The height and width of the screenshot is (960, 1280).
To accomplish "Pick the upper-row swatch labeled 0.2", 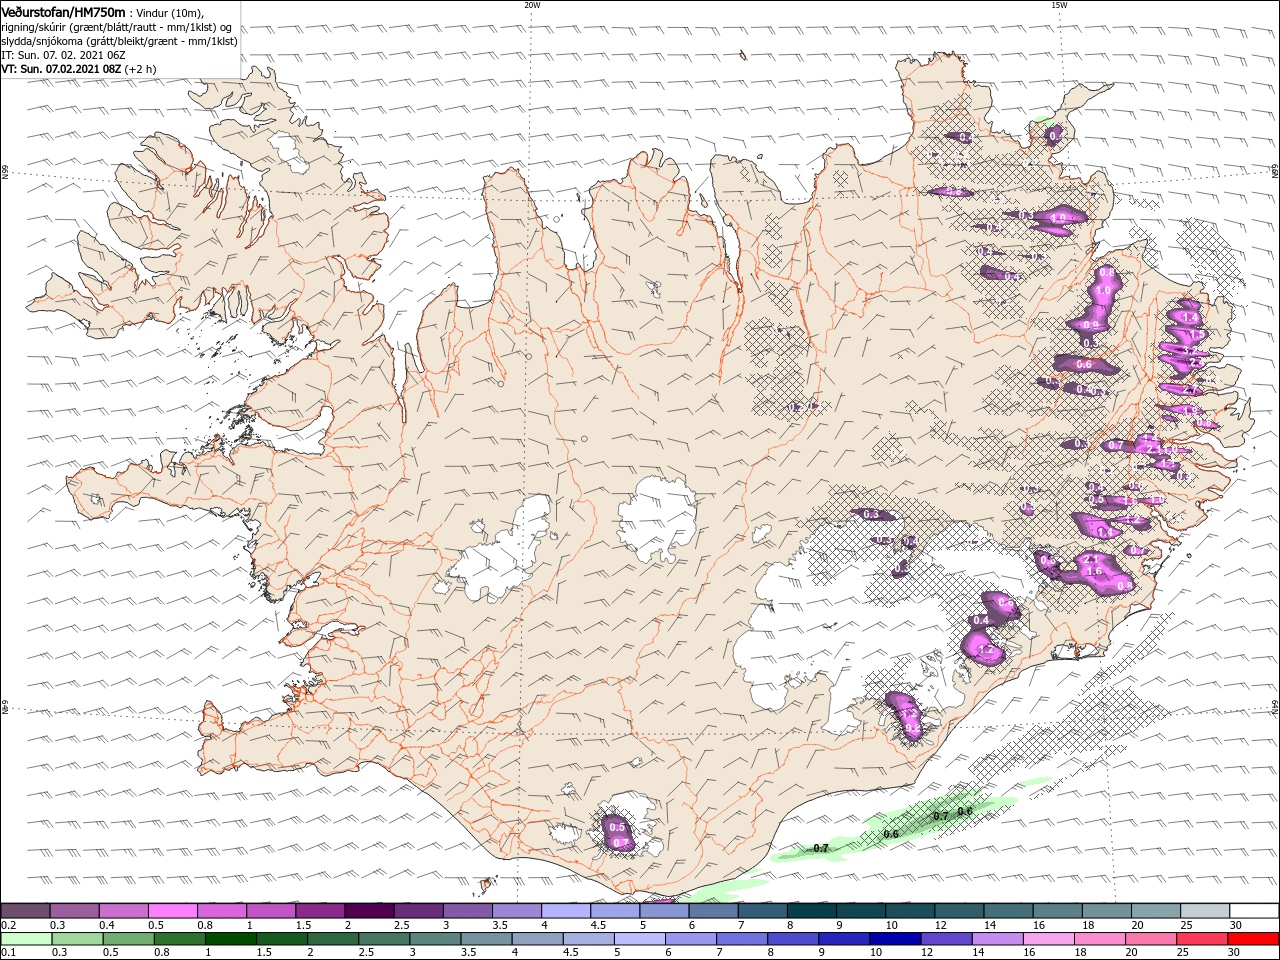I will pos(25,911).
